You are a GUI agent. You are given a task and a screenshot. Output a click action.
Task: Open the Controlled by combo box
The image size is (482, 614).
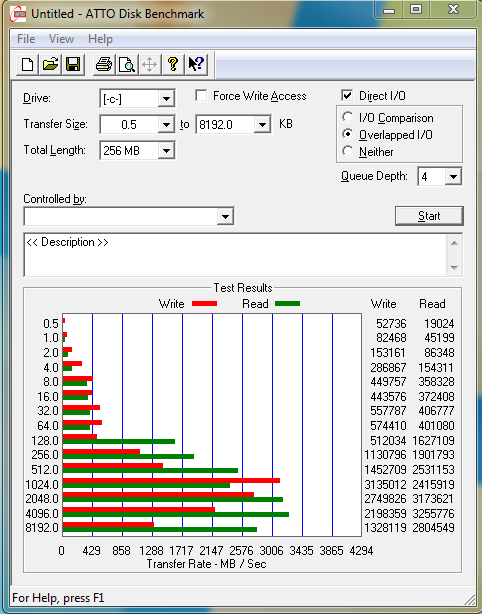tap(129, 216)
